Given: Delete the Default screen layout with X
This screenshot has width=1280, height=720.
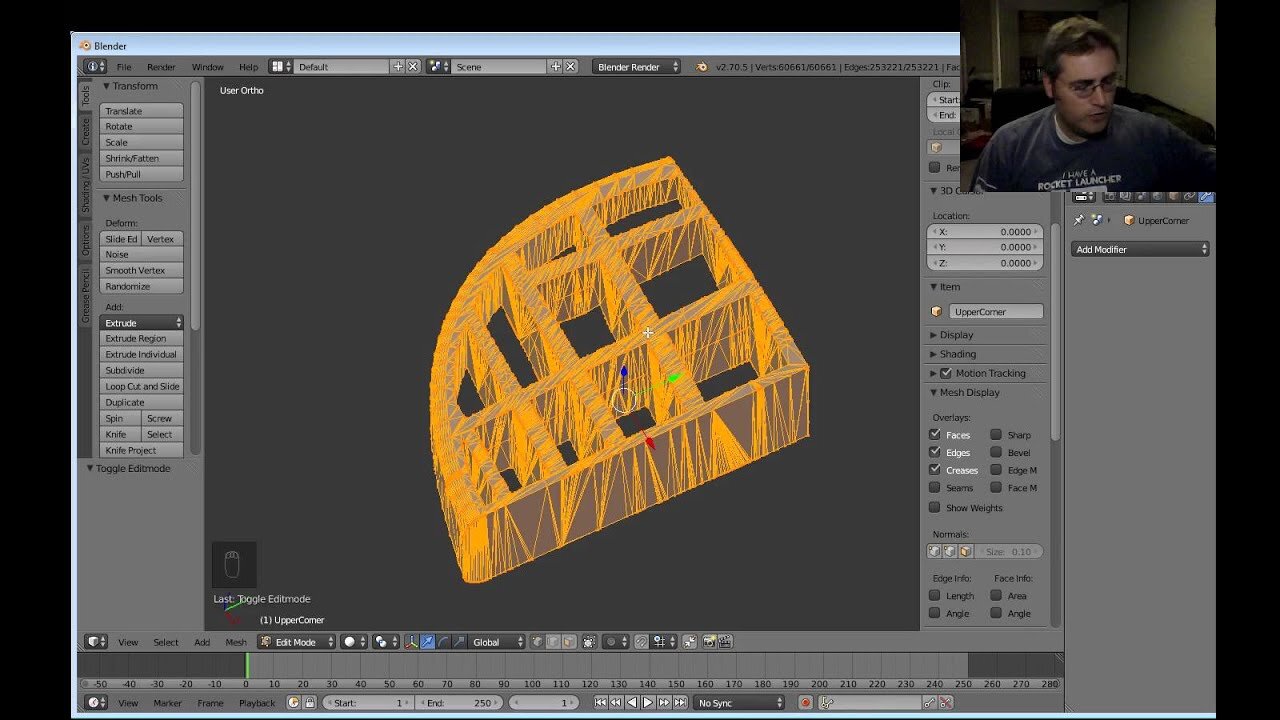Looking at the screenshot, I should (412, 67).
